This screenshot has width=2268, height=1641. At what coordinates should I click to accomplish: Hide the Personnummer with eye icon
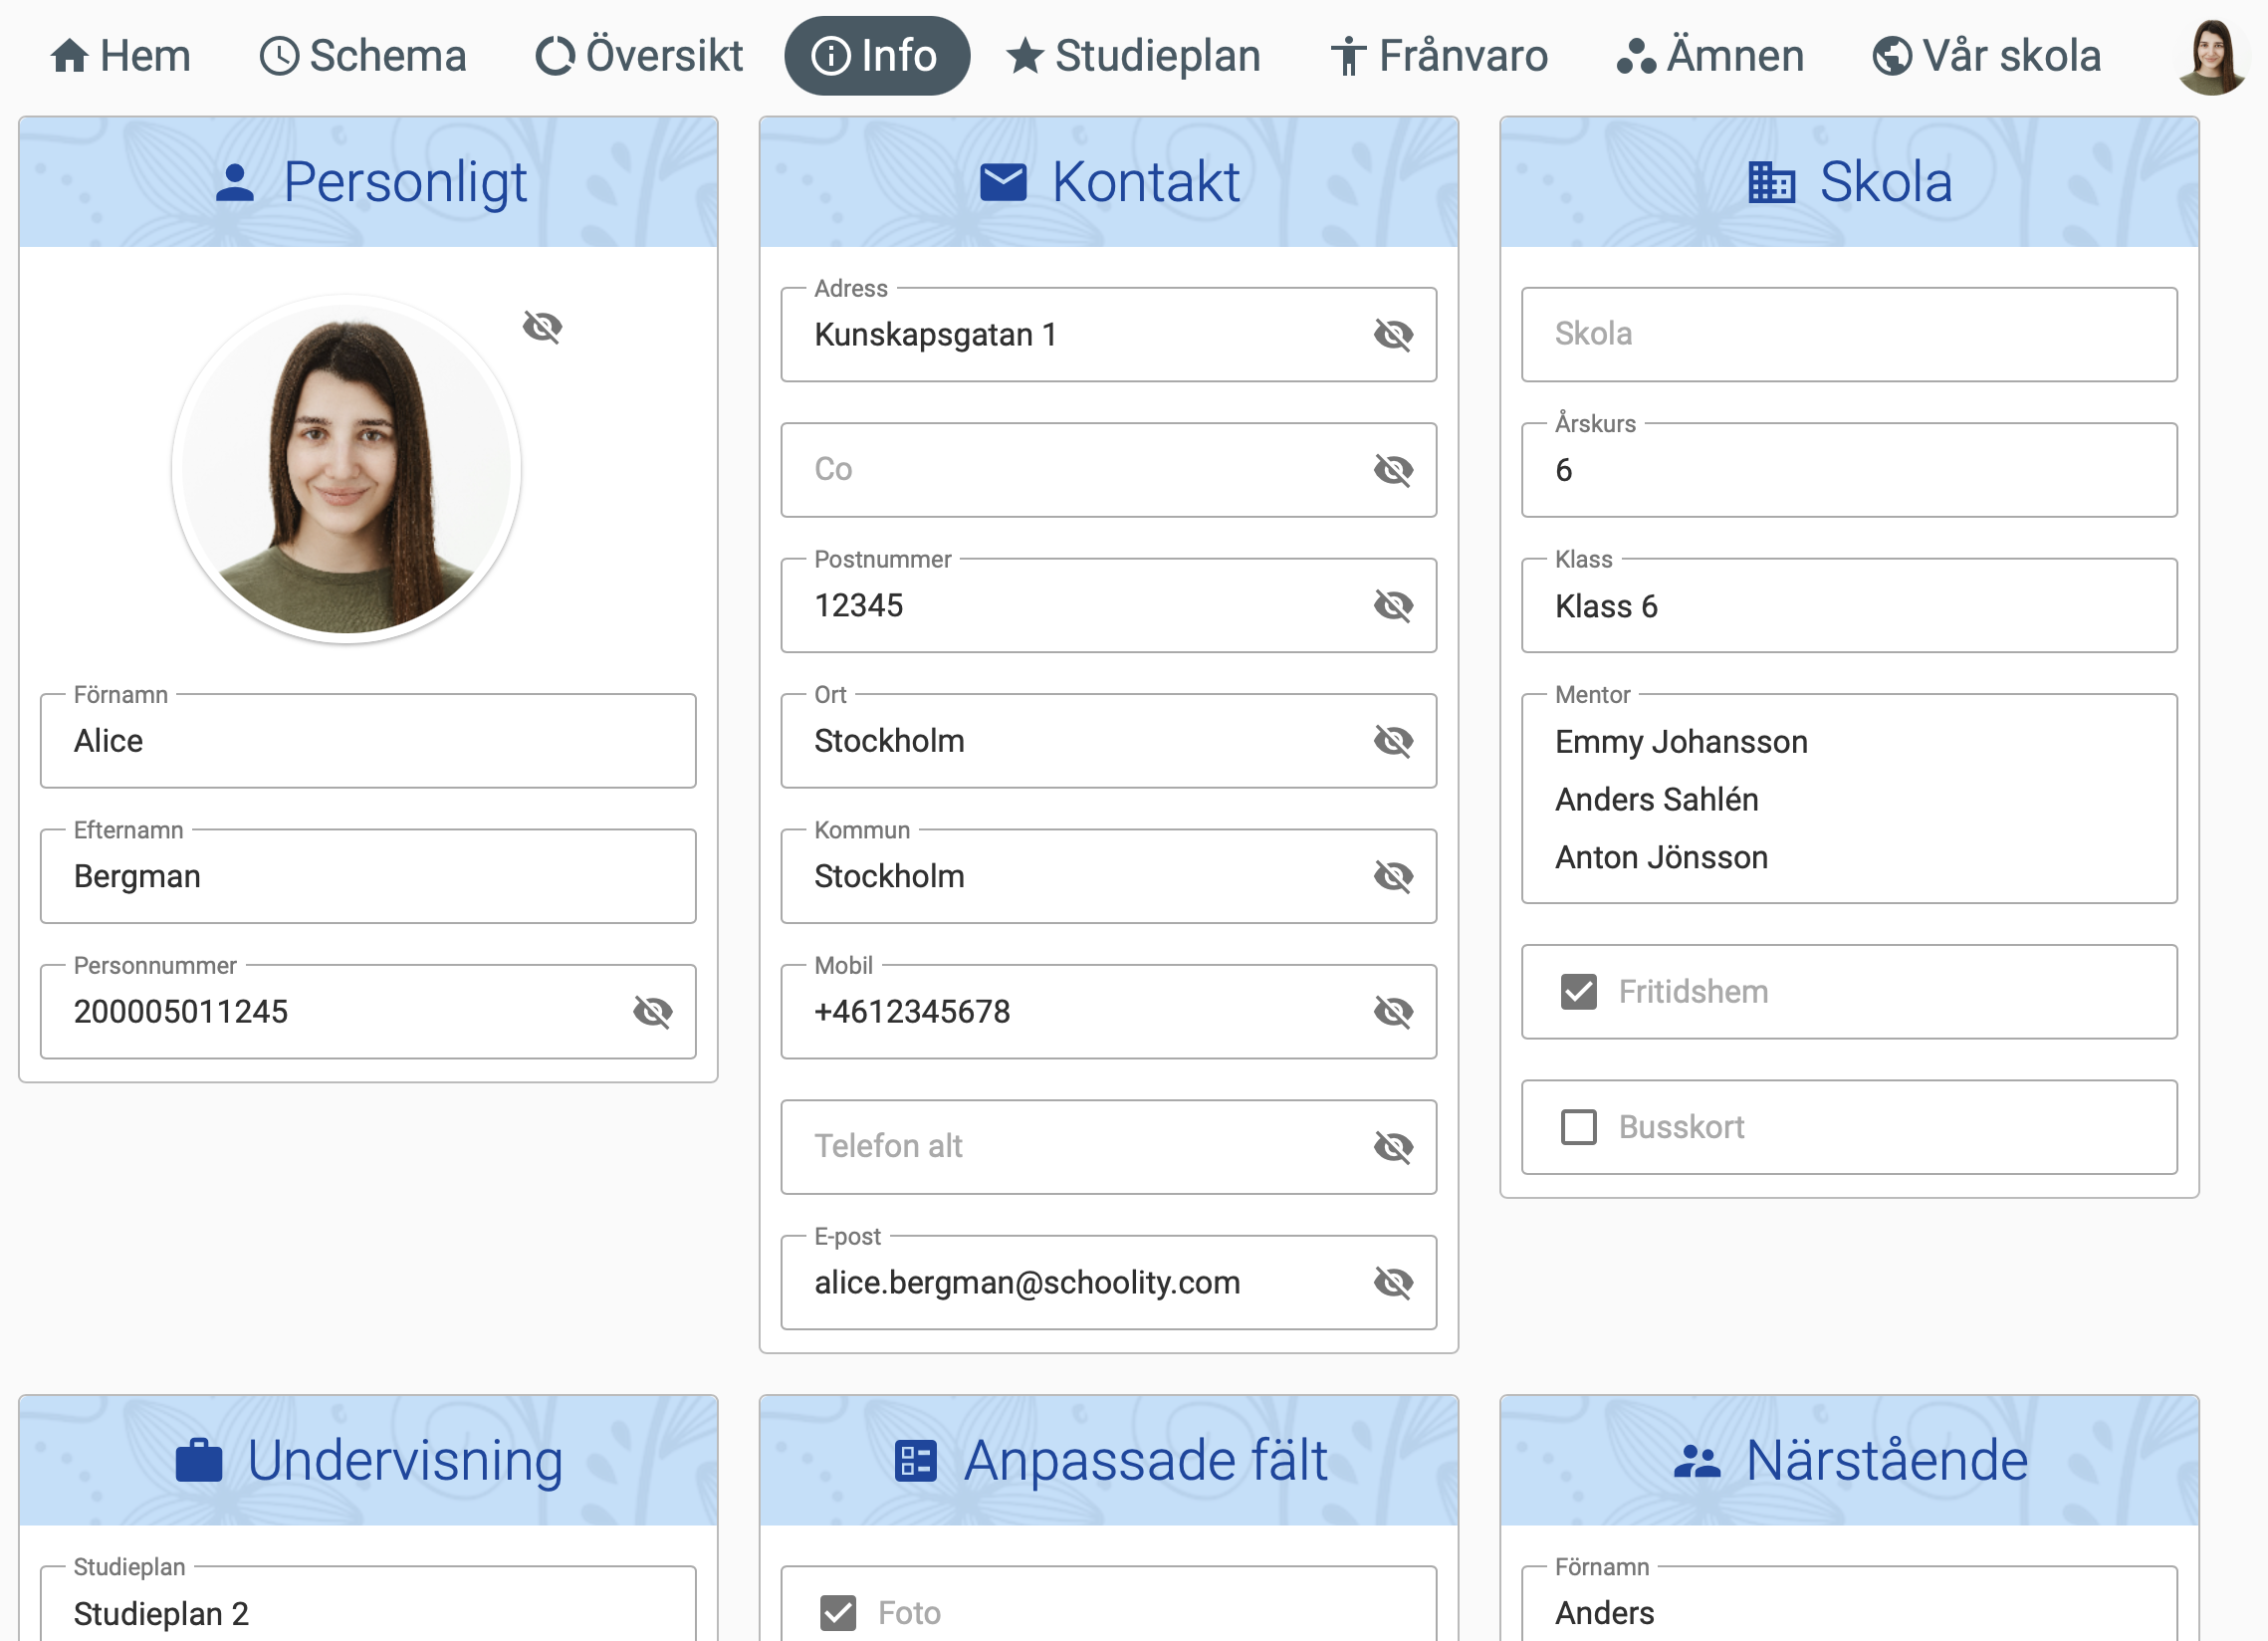click(x=652, y=1011)
